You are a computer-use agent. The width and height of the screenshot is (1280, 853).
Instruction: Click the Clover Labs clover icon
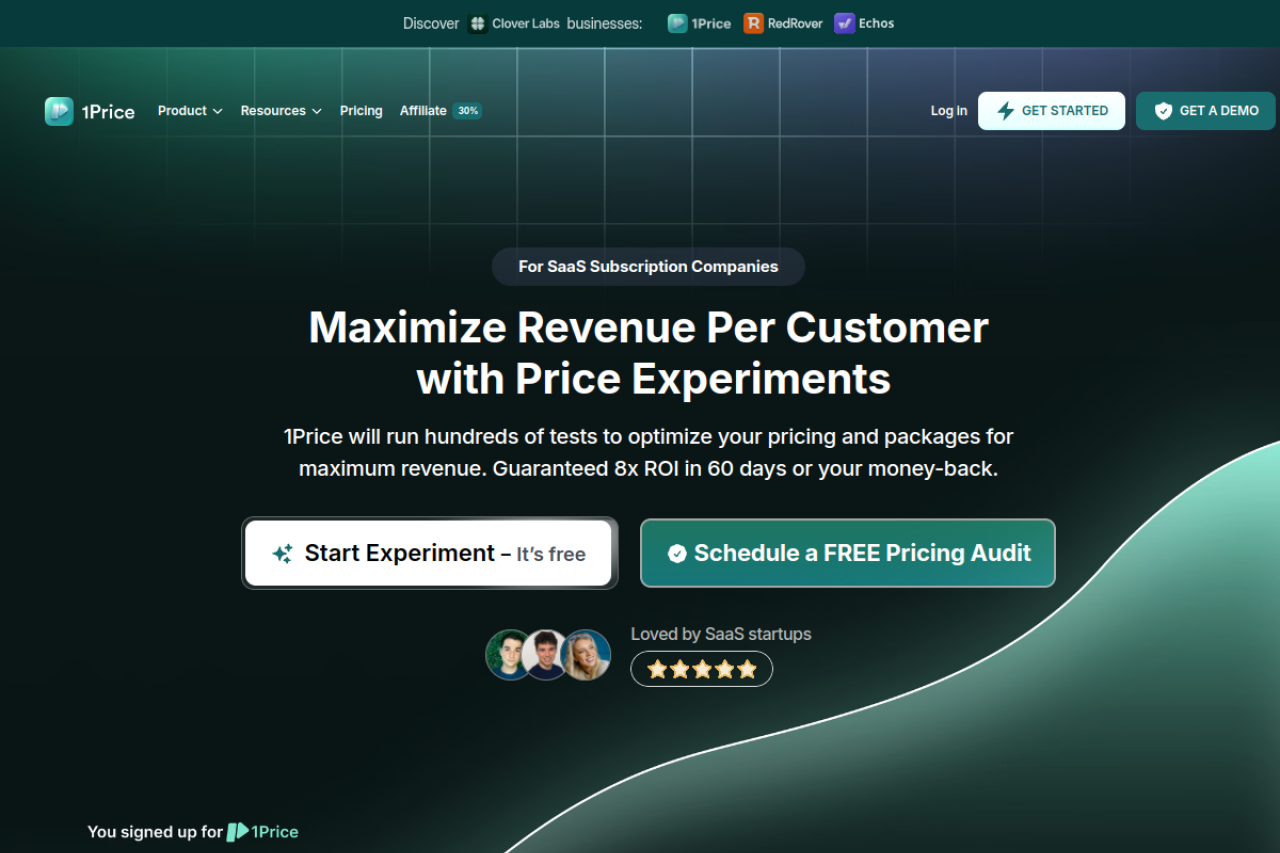point(478,23)
